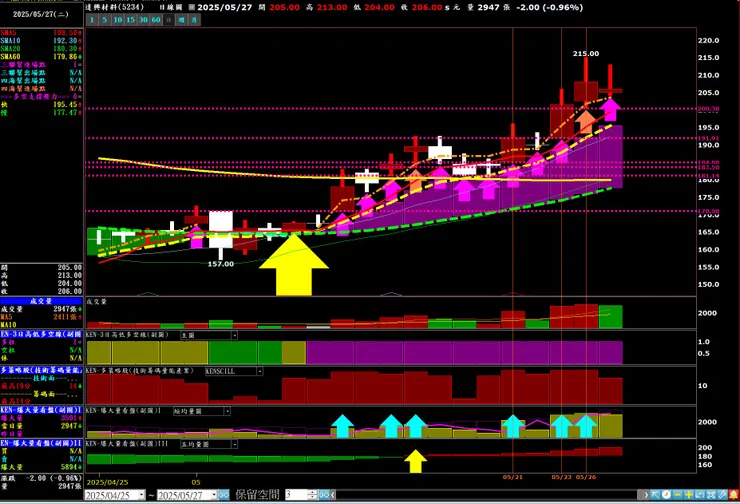Click the SMA60 legend entry
The height and width of the screenshot is (504, 740).
41,57
